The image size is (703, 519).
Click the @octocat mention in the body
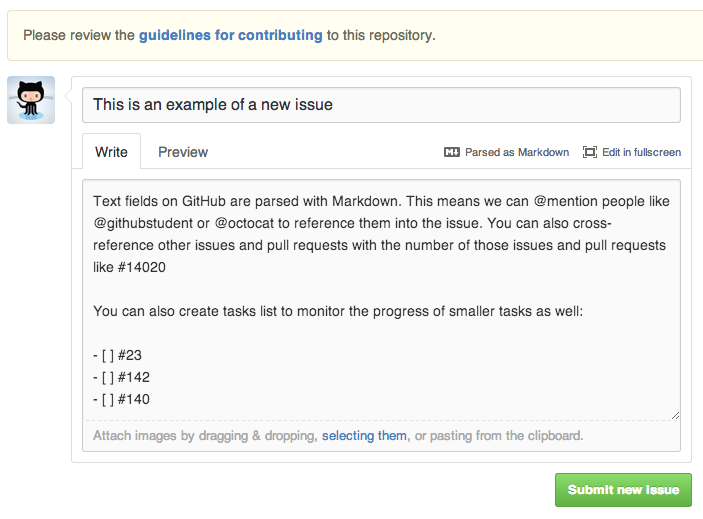(244, 223)
